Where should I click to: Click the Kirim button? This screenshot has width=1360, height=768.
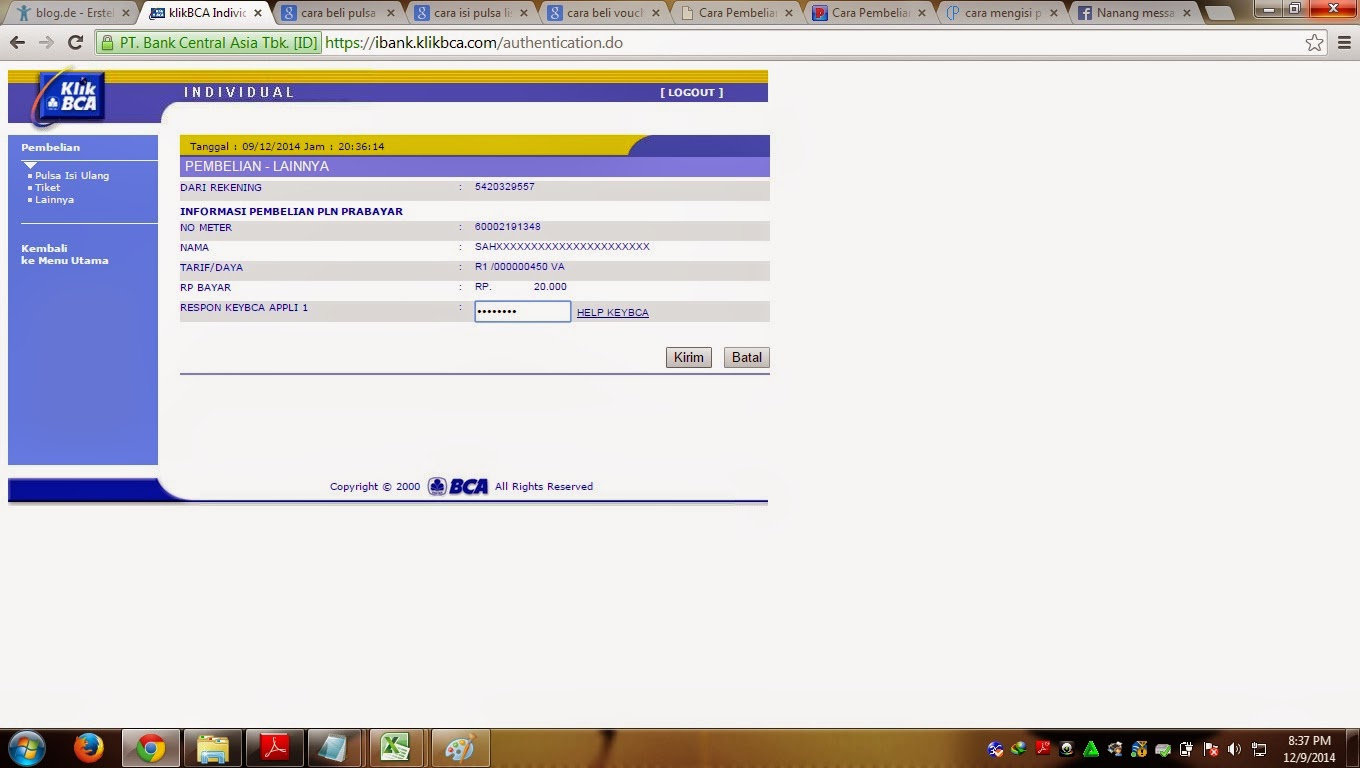coord(689,357)
